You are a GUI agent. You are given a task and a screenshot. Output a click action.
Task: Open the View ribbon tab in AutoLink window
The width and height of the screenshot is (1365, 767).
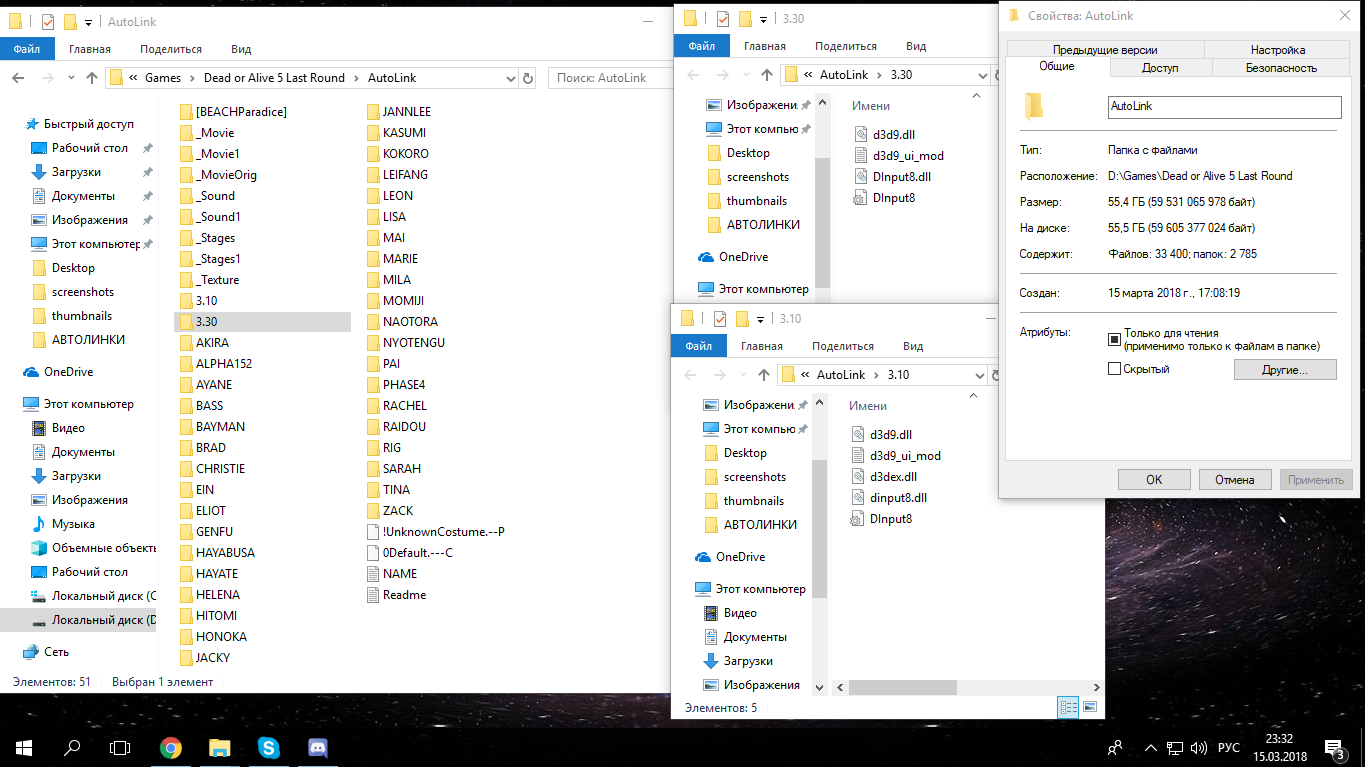pos(241,49)
